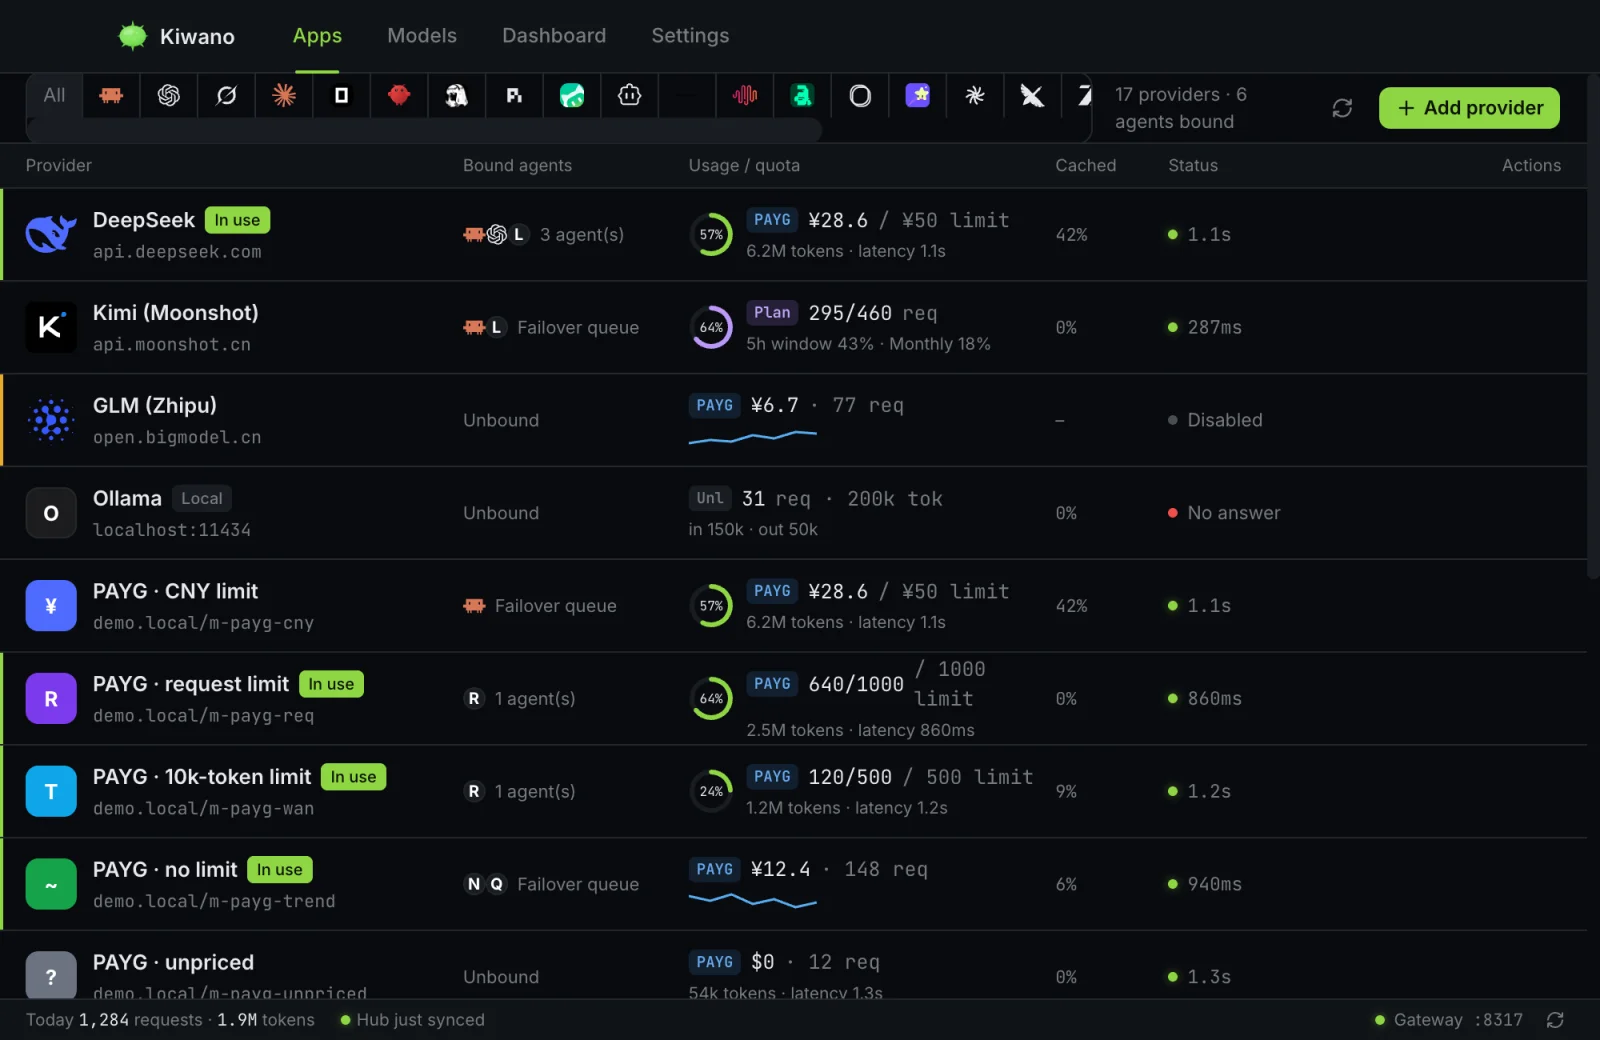Click the 24% ring on 10k-token limit
1600x1040 pixels.
point(711,791)
